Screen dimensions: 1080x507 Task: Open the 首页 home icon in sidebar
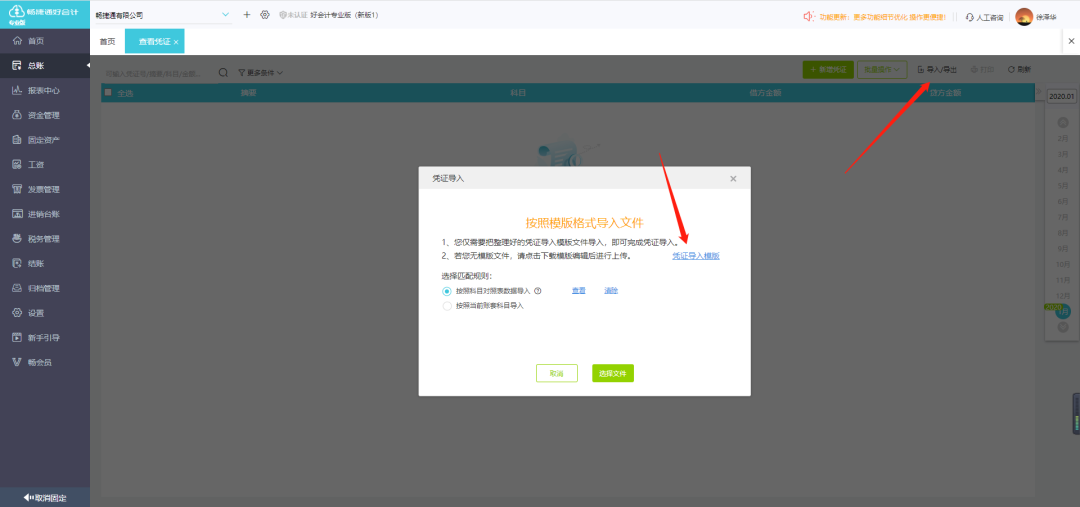(18, 41)
